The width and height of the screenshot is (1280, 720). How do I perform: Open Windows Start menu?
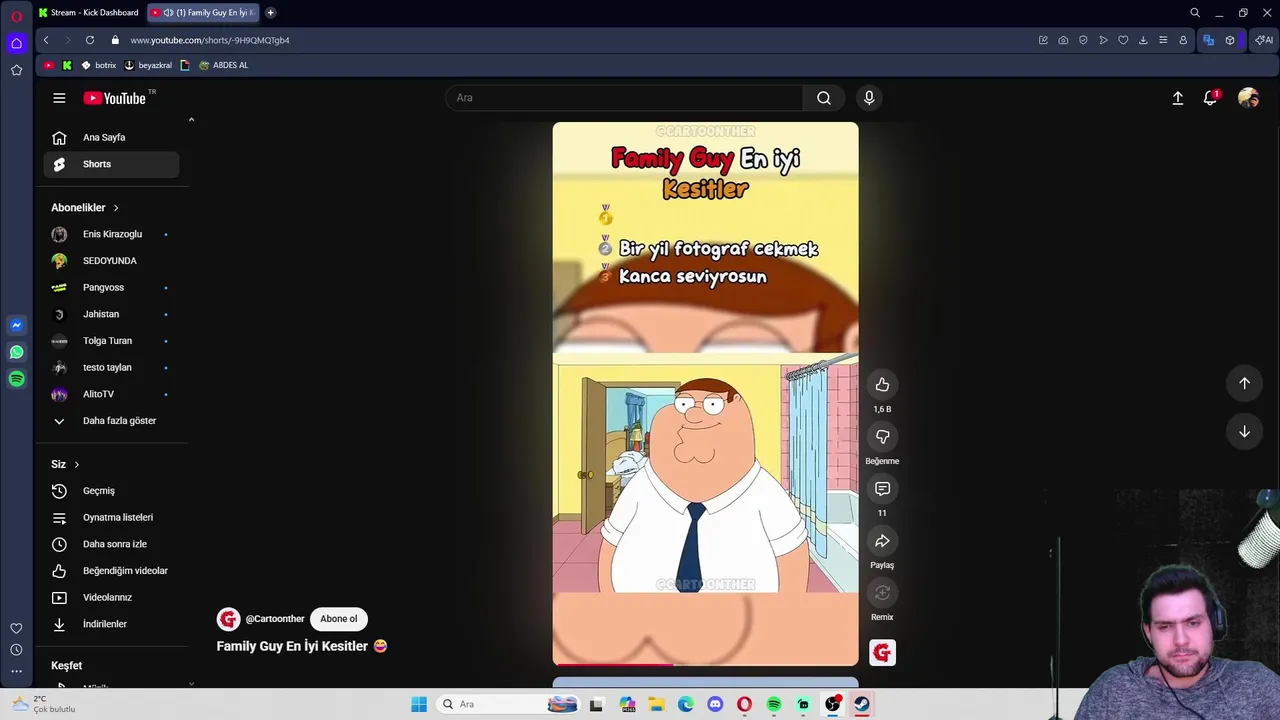(419, 704)
